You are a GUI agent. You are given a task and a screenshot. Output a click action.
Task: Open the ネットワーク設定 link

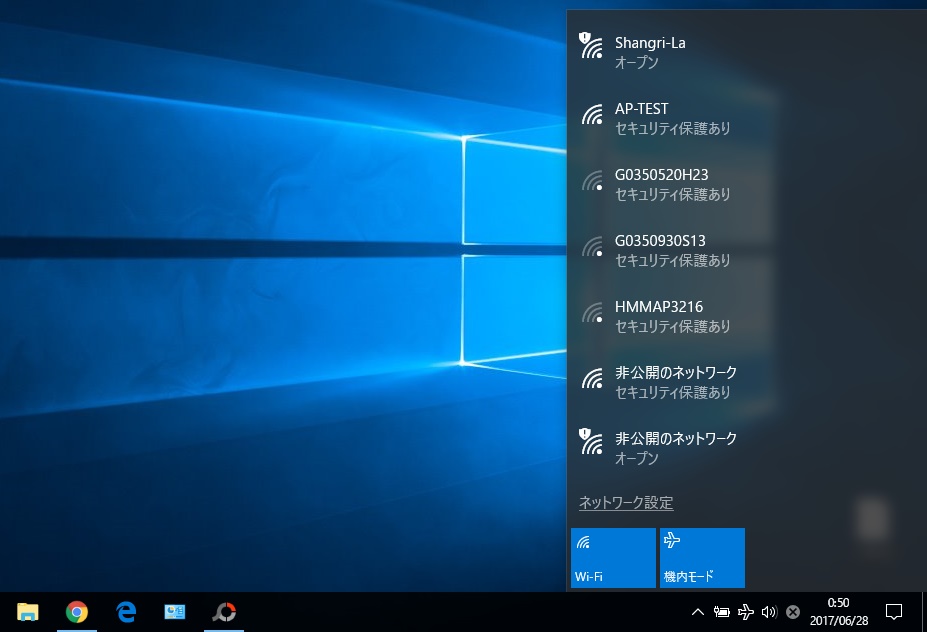pyautogui.click(x=626, y=503)
